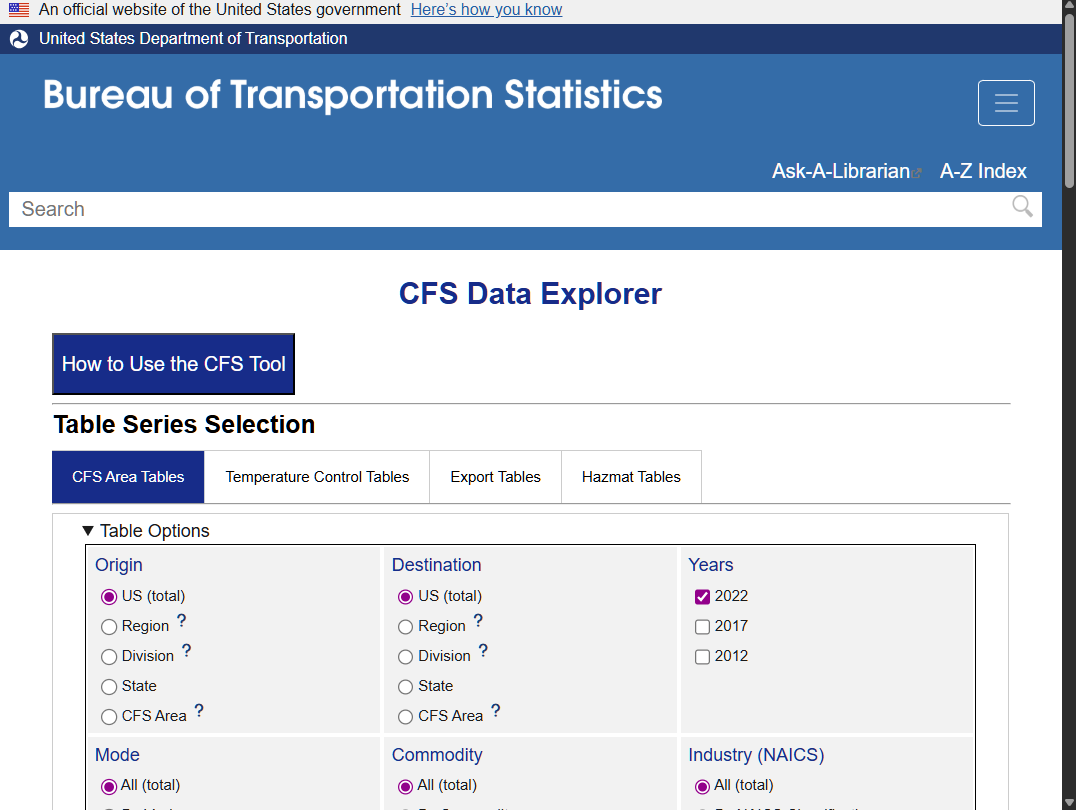Select the State radio button under Origin
1076x810 pixels.
[108, 687]
